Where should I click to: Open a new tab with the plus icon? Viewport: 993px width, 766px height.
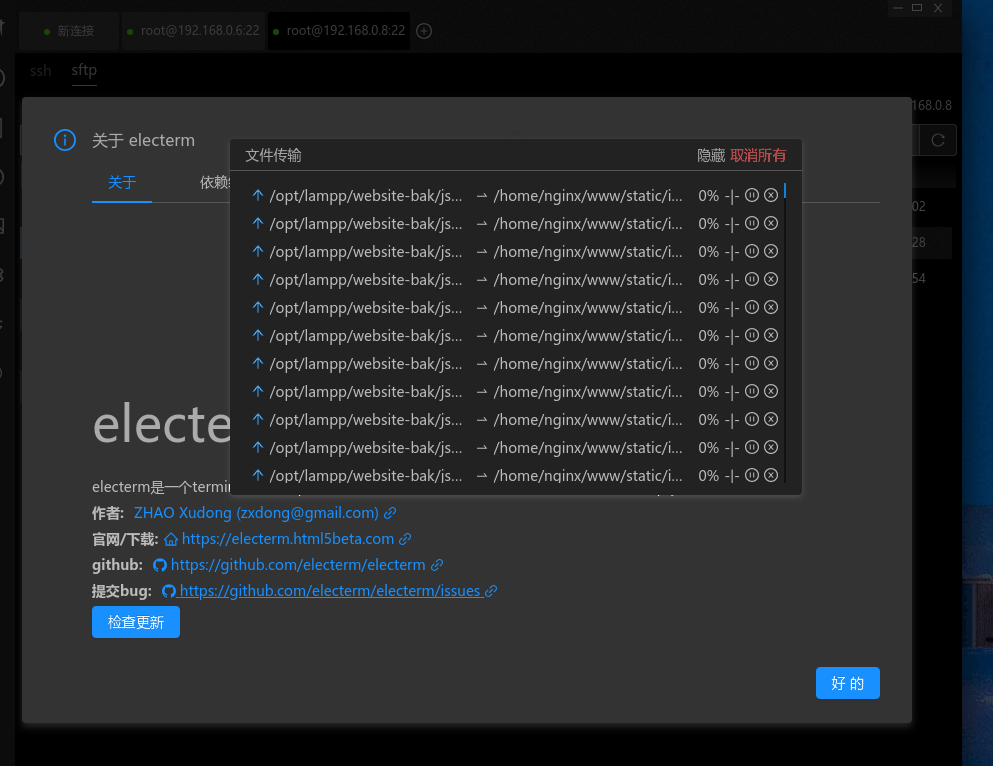[424, 31]
